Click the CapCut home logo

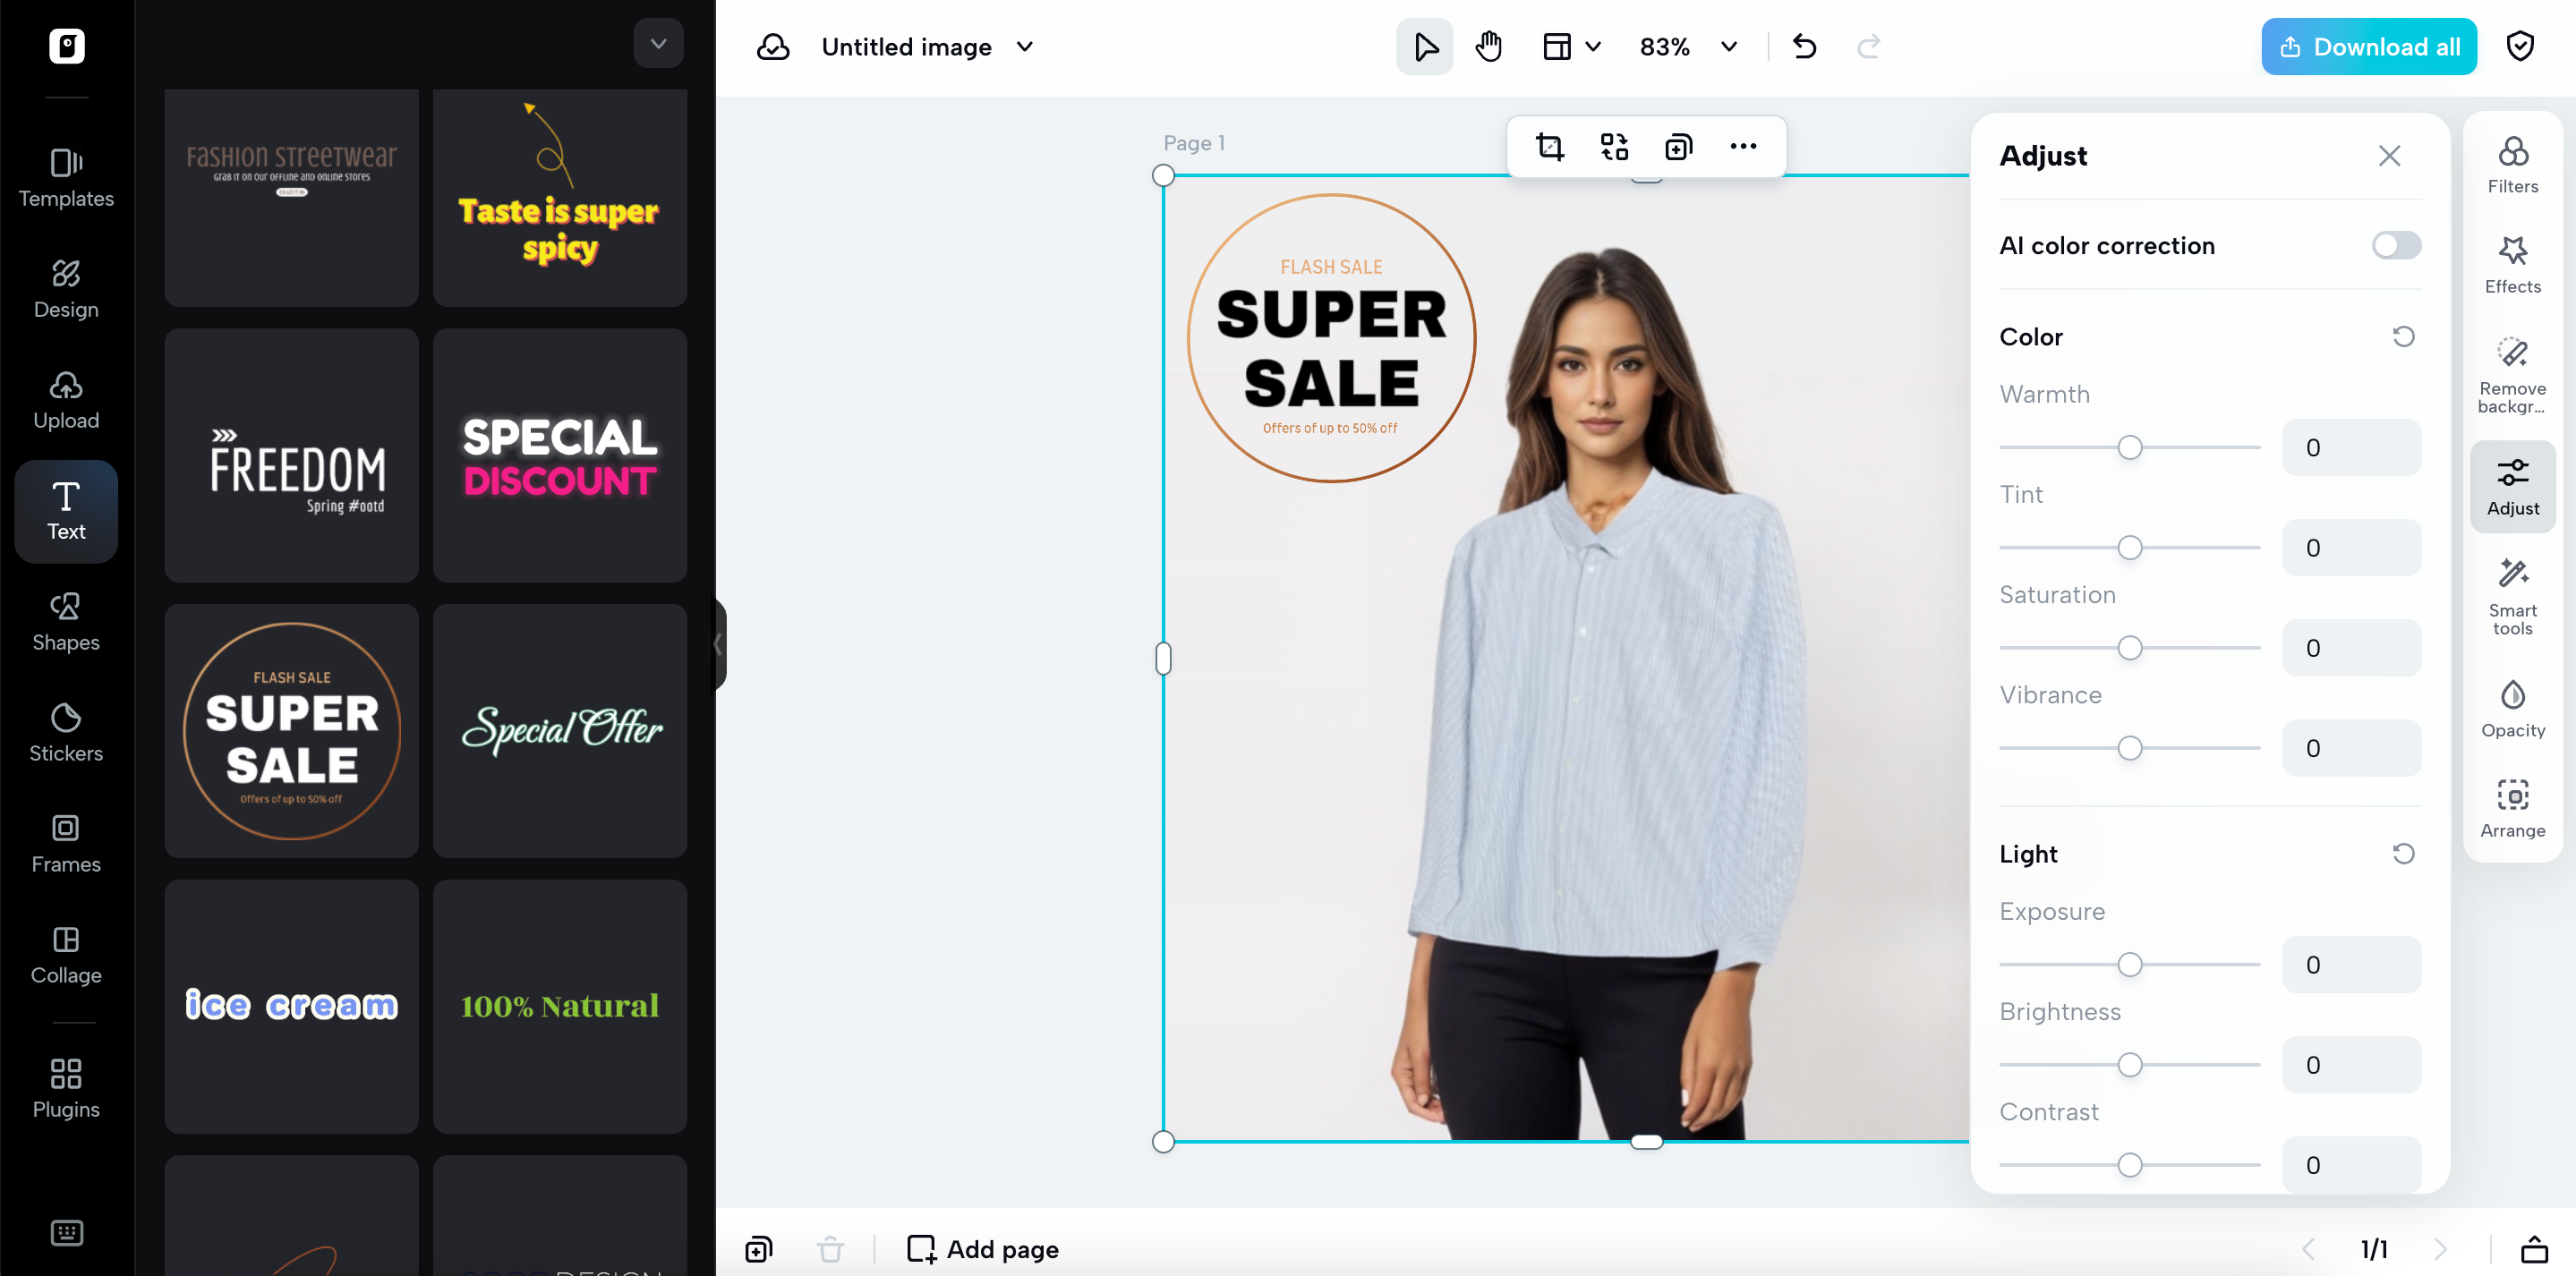(x=67, y=46)
